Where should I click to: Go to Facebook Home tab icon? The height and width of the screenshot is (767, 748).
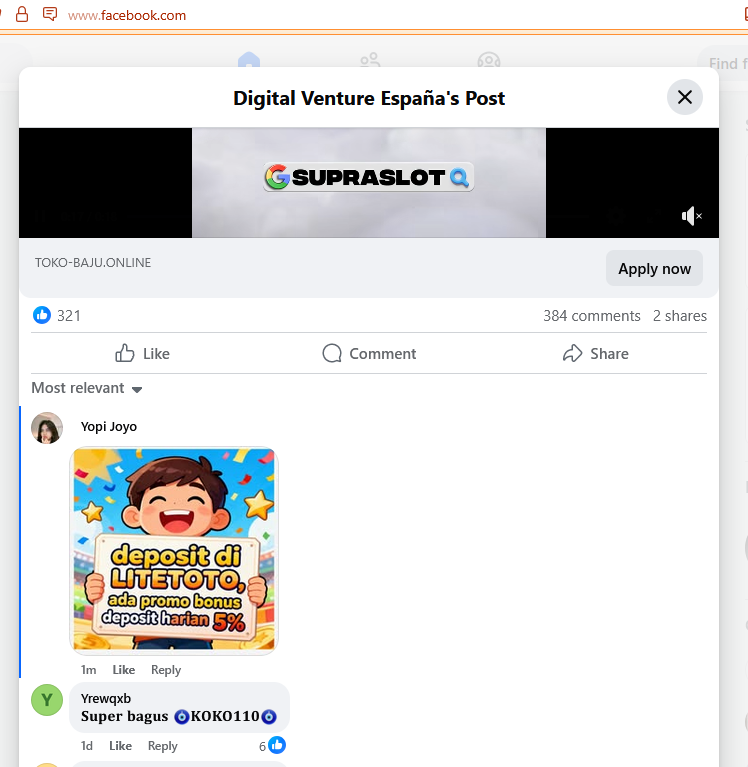[x=249, y=59]
